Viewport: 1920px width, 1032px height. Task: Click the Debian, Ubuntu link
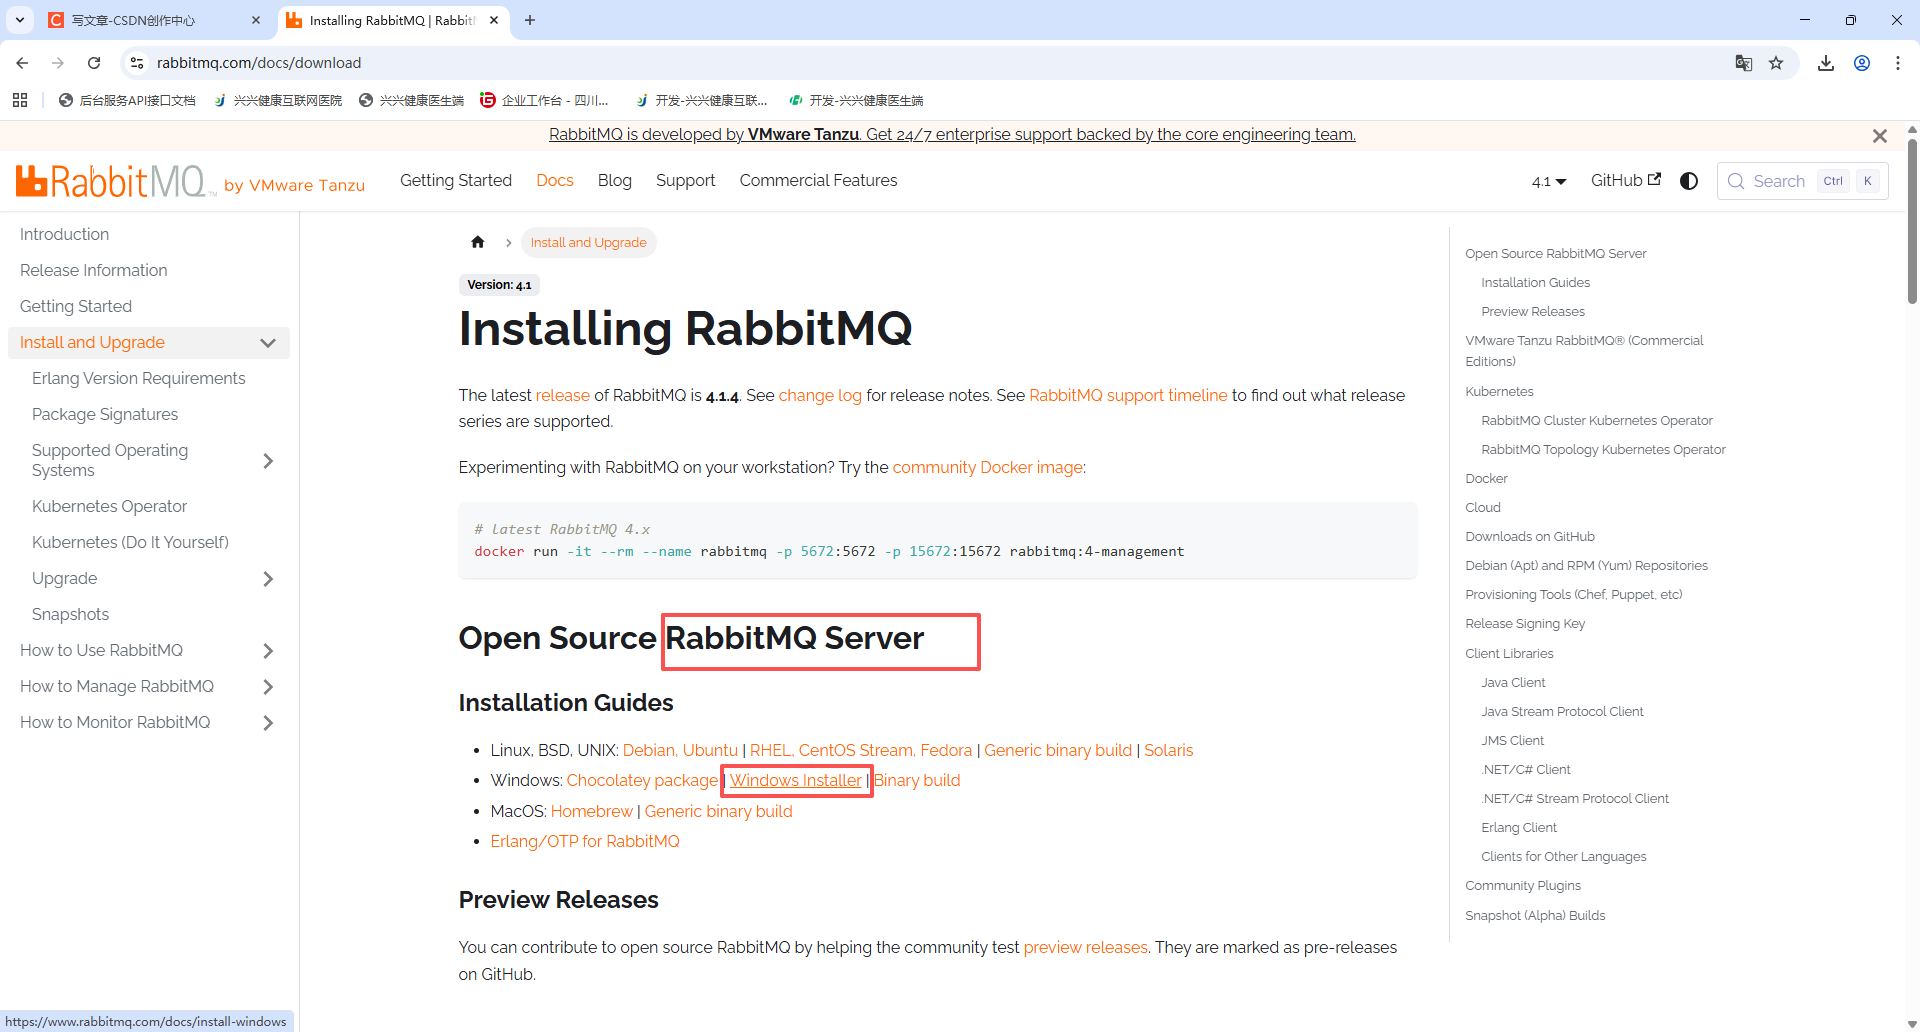click(x=680, y=750)
